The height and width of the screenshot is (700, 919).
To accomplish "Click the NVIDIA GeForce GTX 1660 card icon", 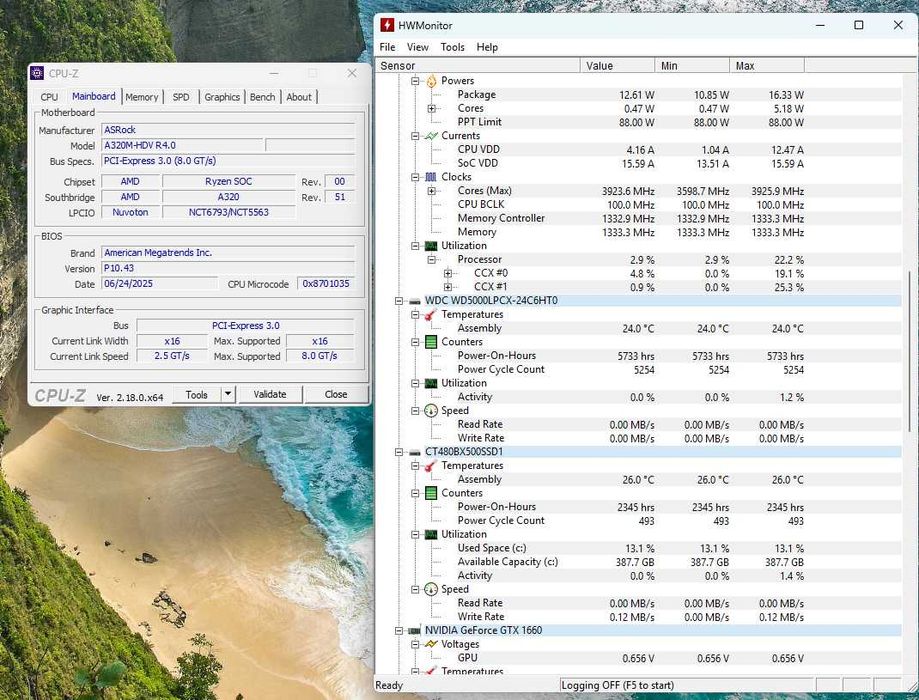I will coord(415,630).
